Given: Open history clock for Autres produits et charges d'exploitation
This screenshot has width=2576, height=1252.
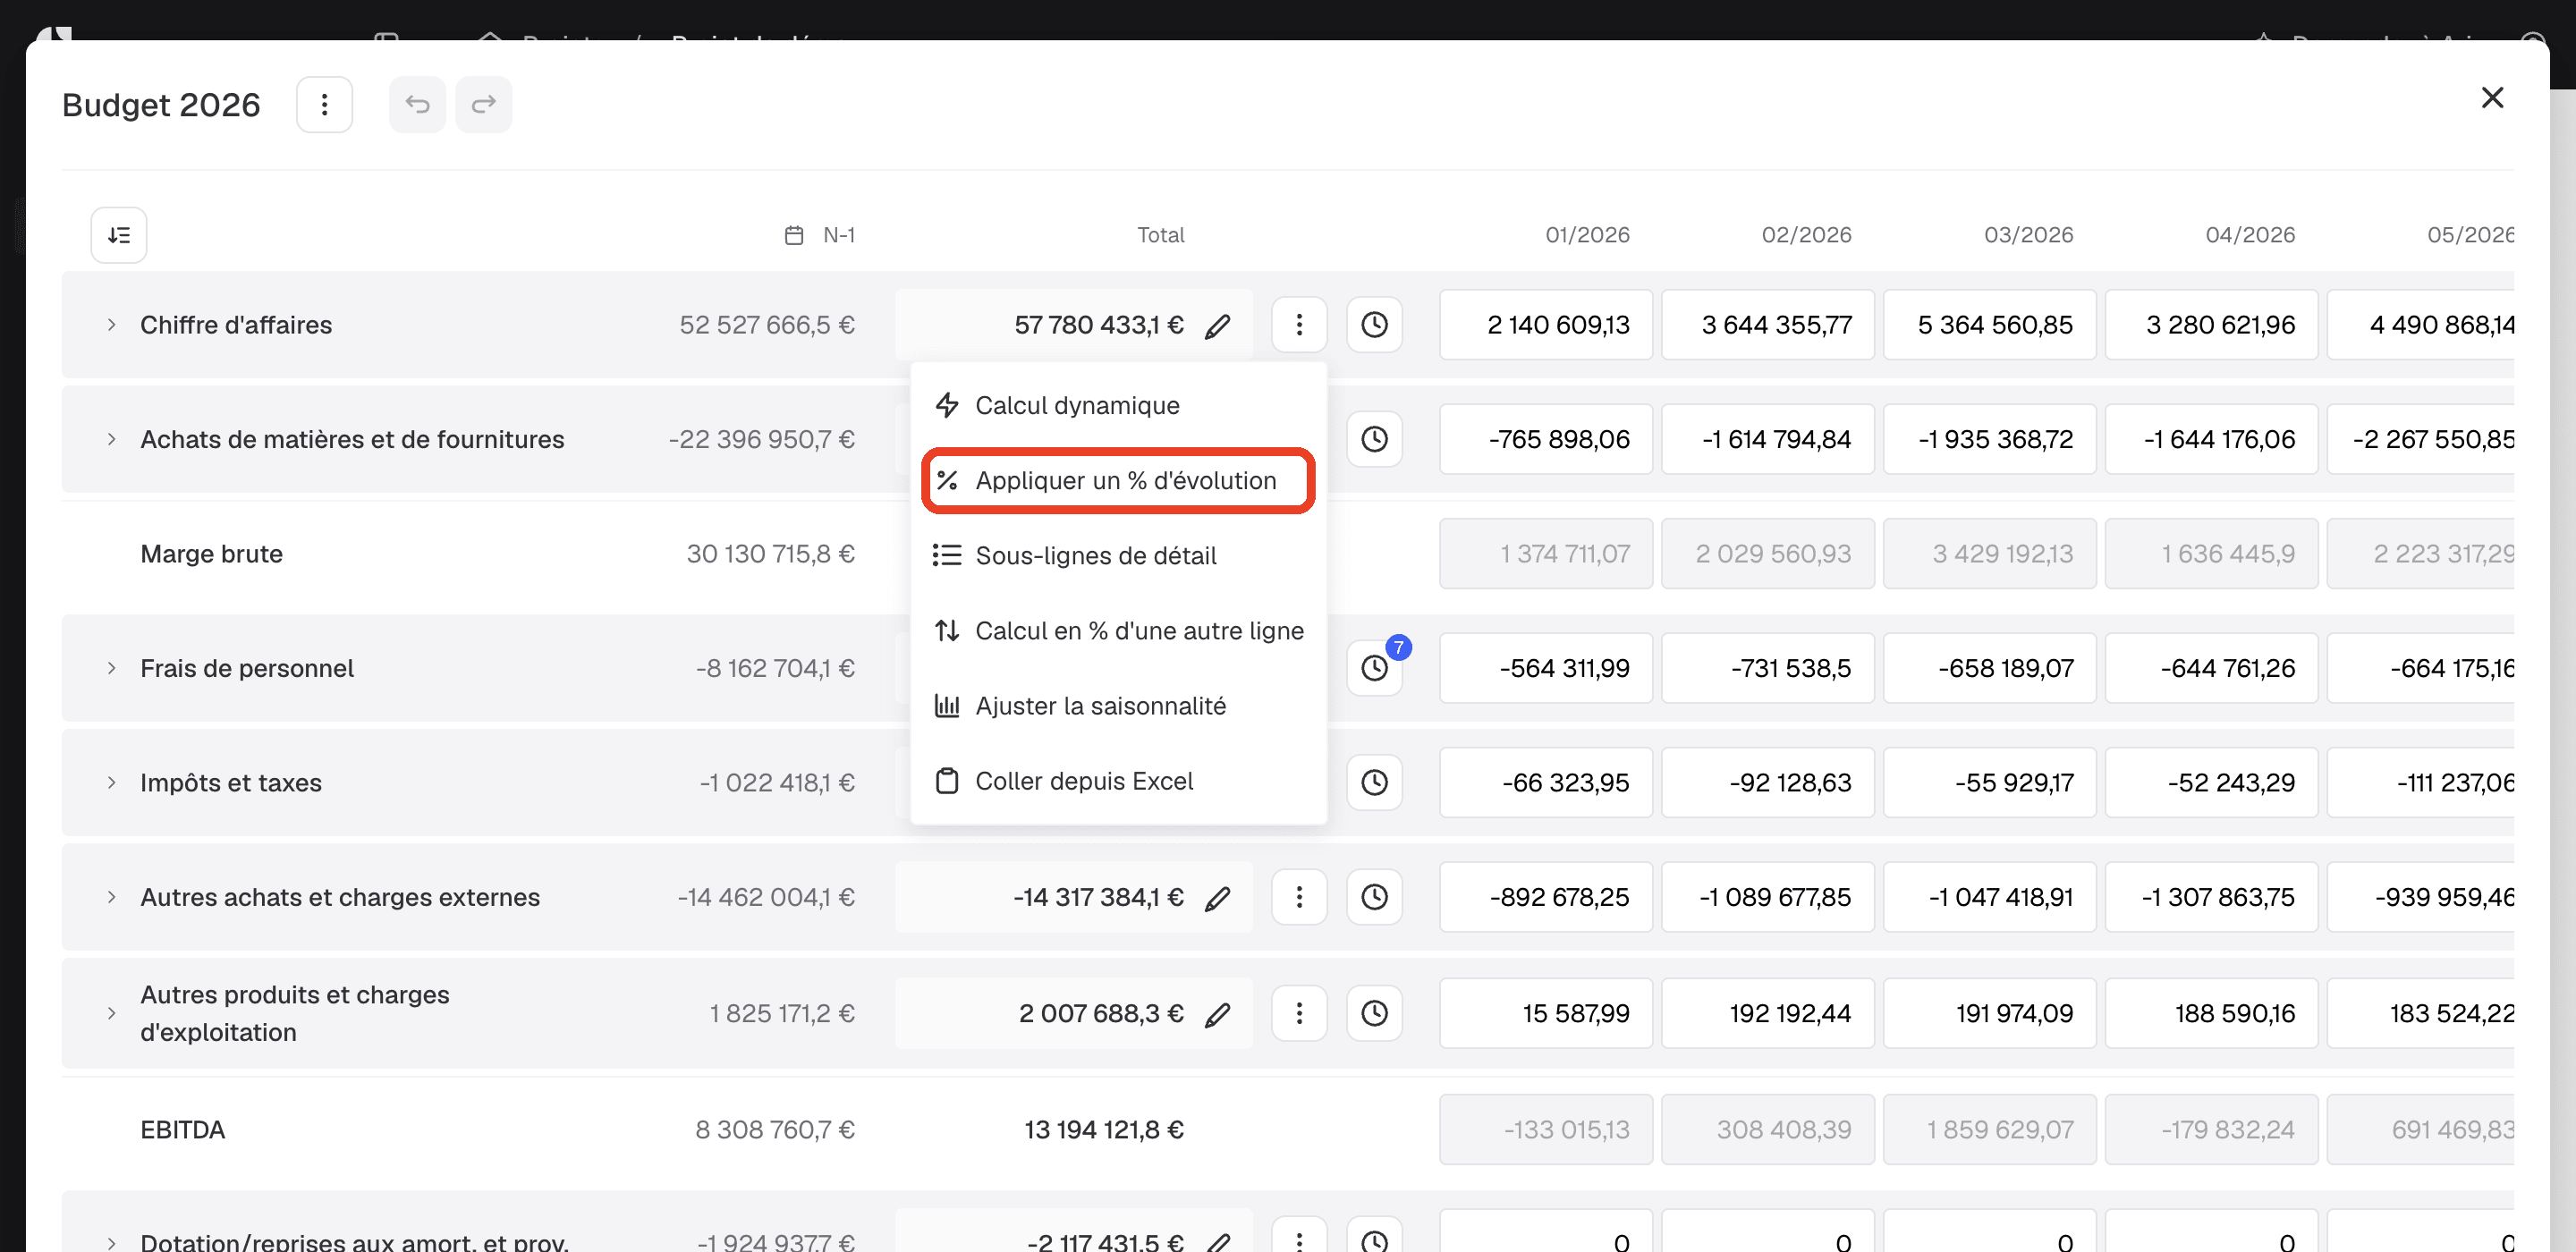Looking at the screenshot, I should click(x=1374, y=1013).
